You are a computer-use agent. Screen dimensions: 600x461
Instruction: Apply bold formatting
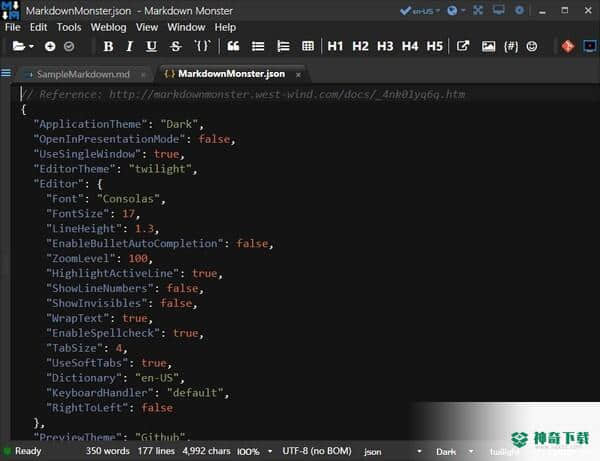(x=108, y=47)
